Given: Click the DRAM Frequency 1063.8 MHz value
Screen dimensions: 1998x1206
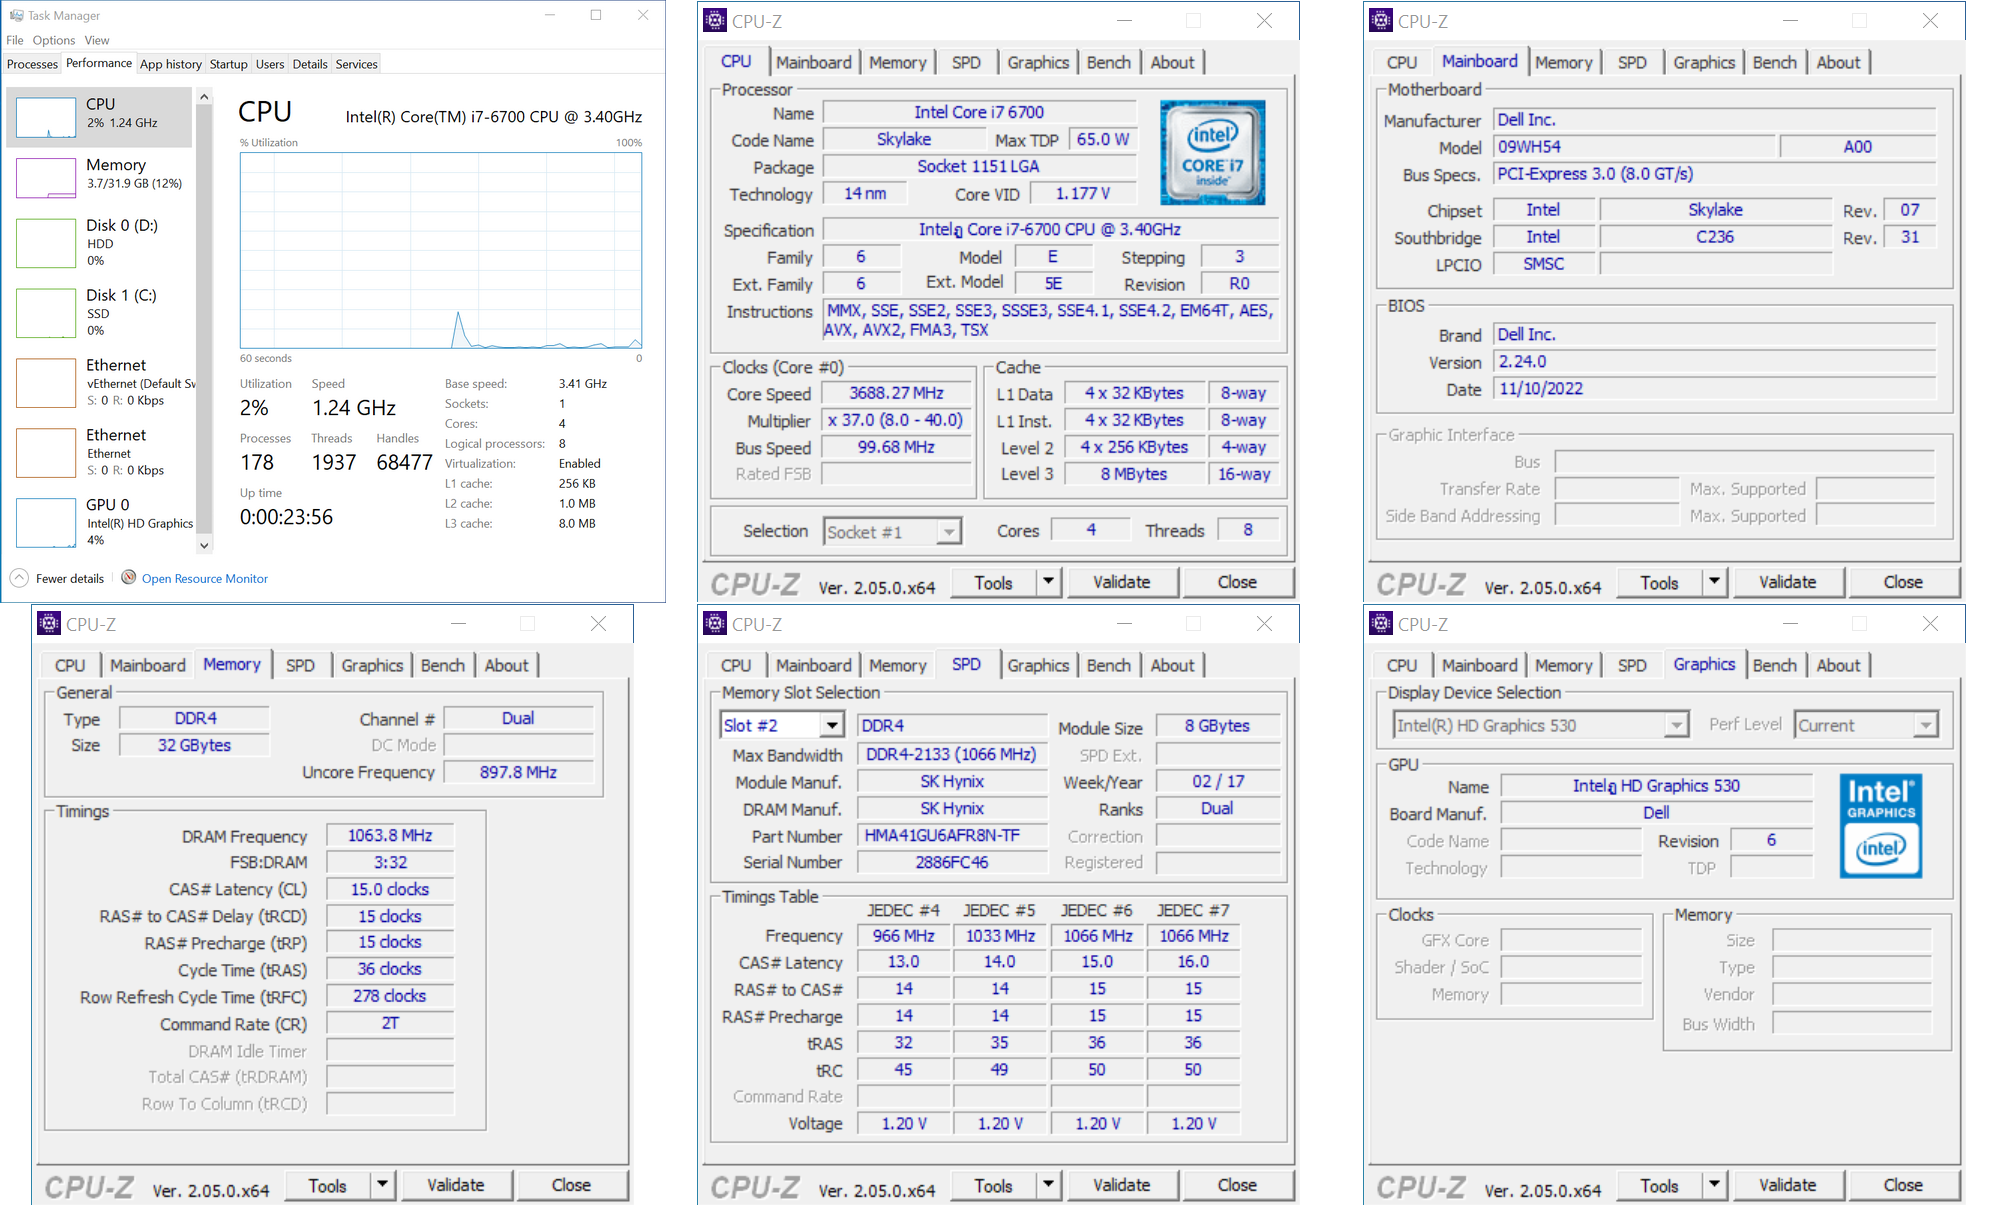Looking at the screenshot, I should tap(390, 835).
